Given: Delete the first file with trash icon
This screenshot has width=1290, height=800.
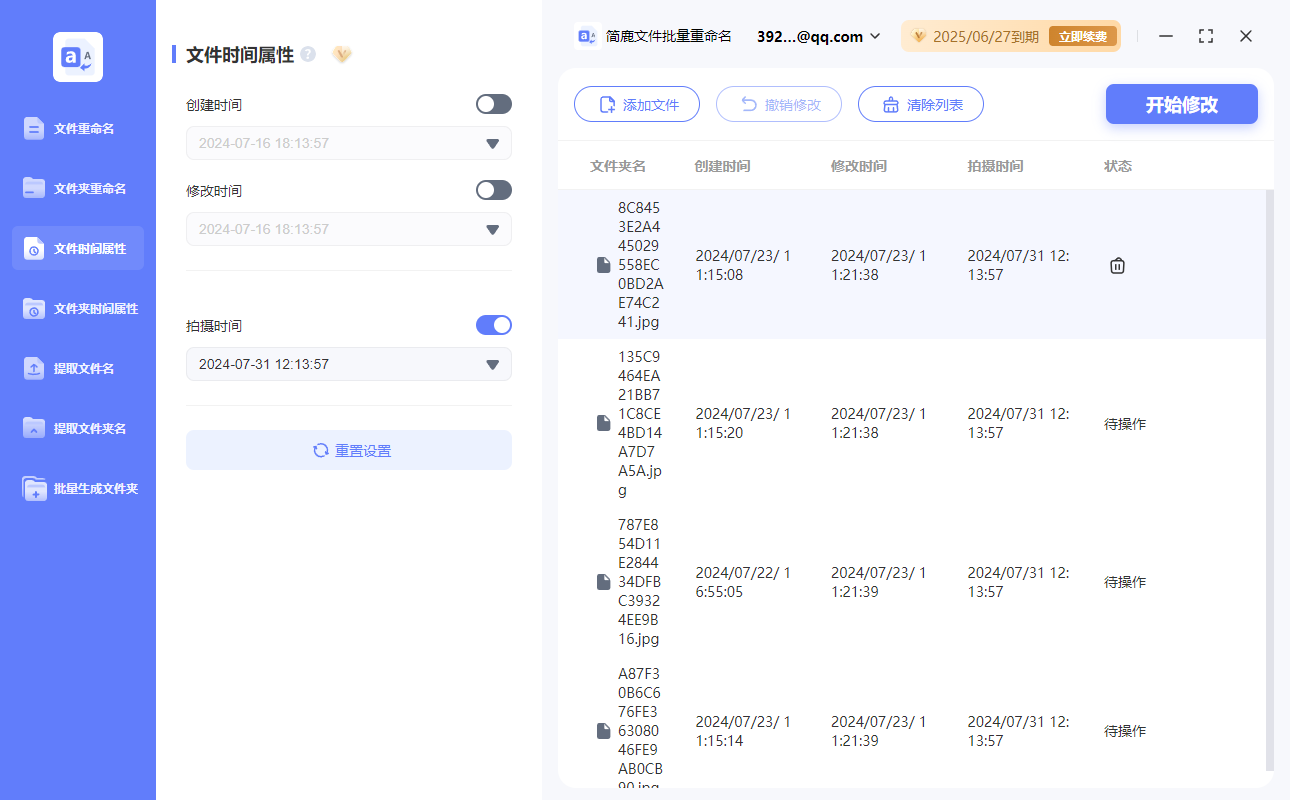Looking at the screenshot, I should click(1117, 265).
